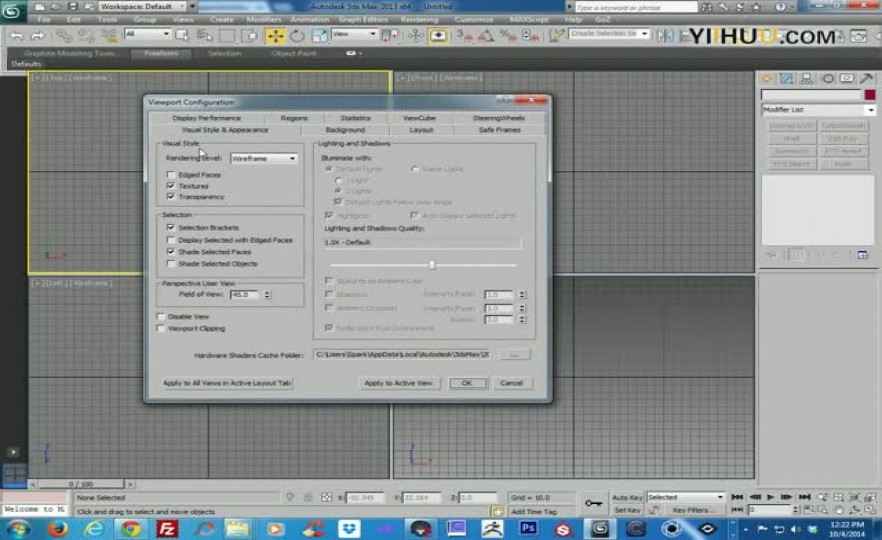Uncheck the Textures checkbox
The width and height of the screenshot is (882, 540).
171,186
